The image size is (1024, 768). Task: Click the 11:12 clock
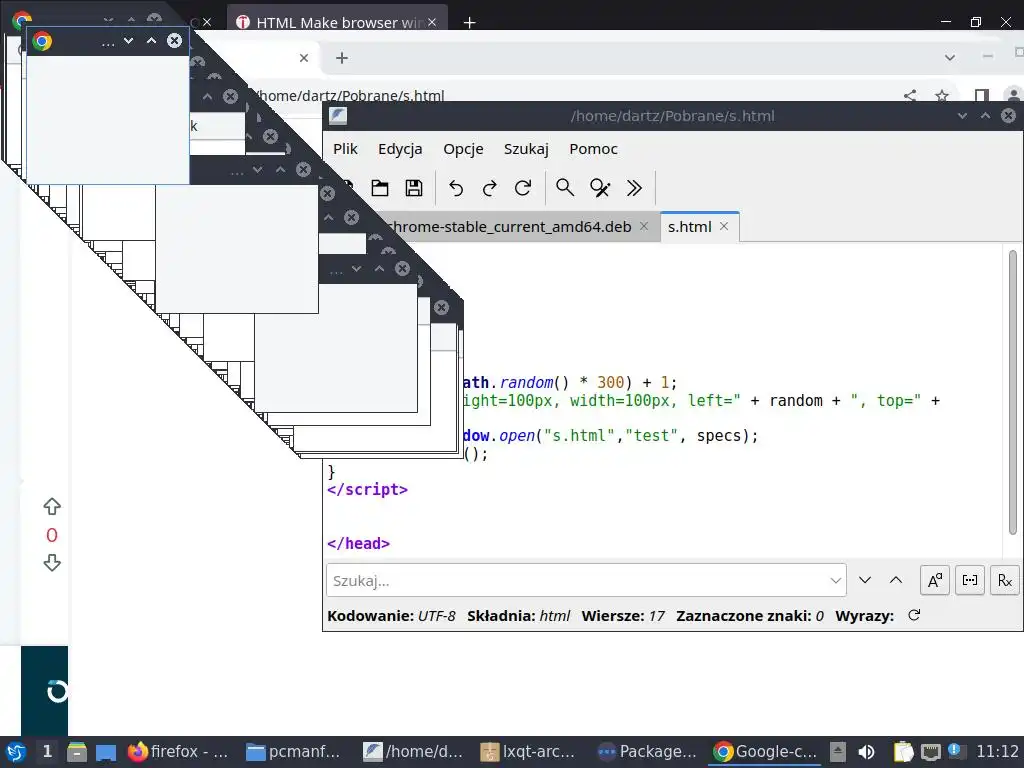997,752
